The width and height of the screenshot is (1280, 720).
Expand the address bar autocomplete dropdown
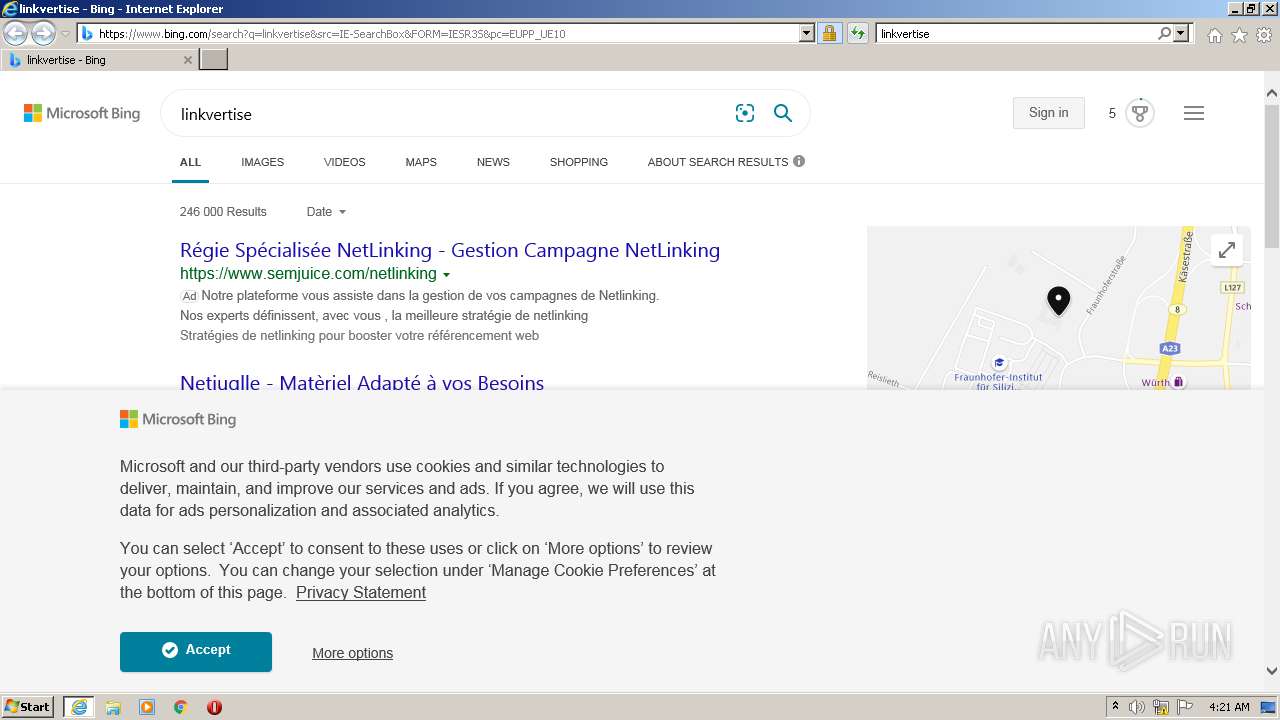(807, 33)
